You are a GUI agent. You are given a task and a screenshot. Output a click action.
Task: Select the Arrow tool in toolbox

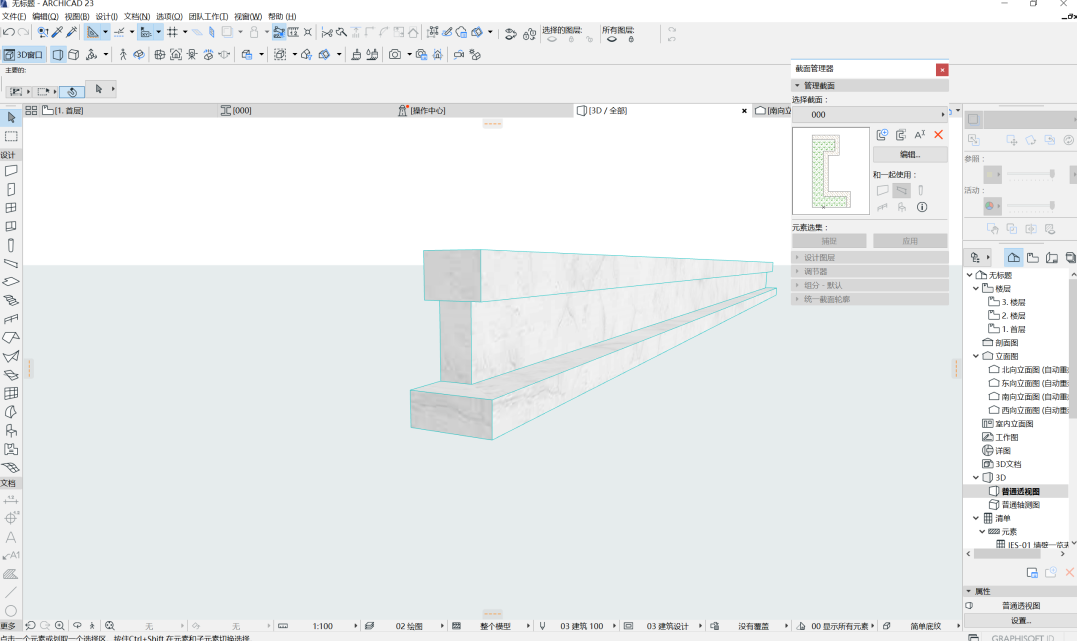[11, 117]
